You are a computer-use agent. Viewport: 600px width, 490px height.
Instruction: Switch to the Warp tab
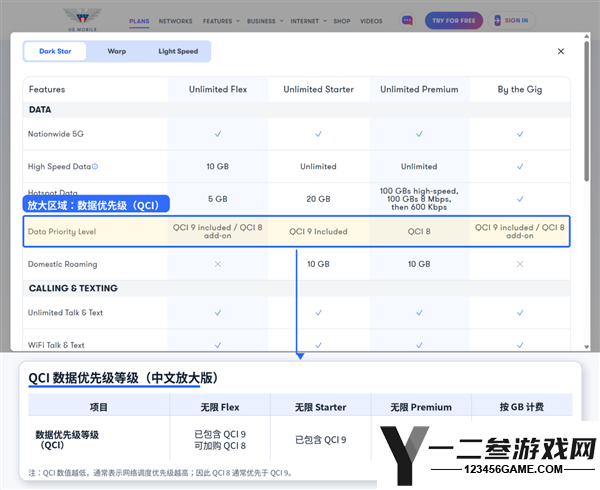pyautogui.click(x=117, y=51)
